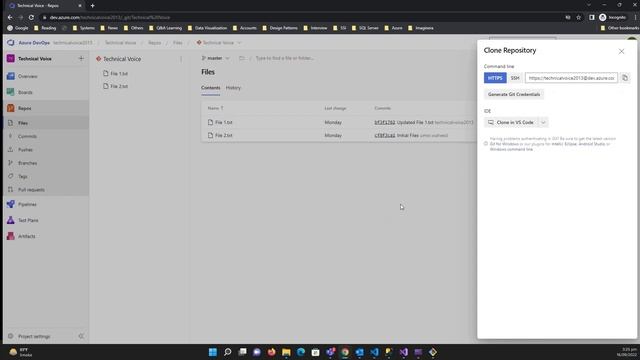This screenshot has height=360, width=640.
Task: Click the Azure DevOps logo
Action: tap(11, 43)
